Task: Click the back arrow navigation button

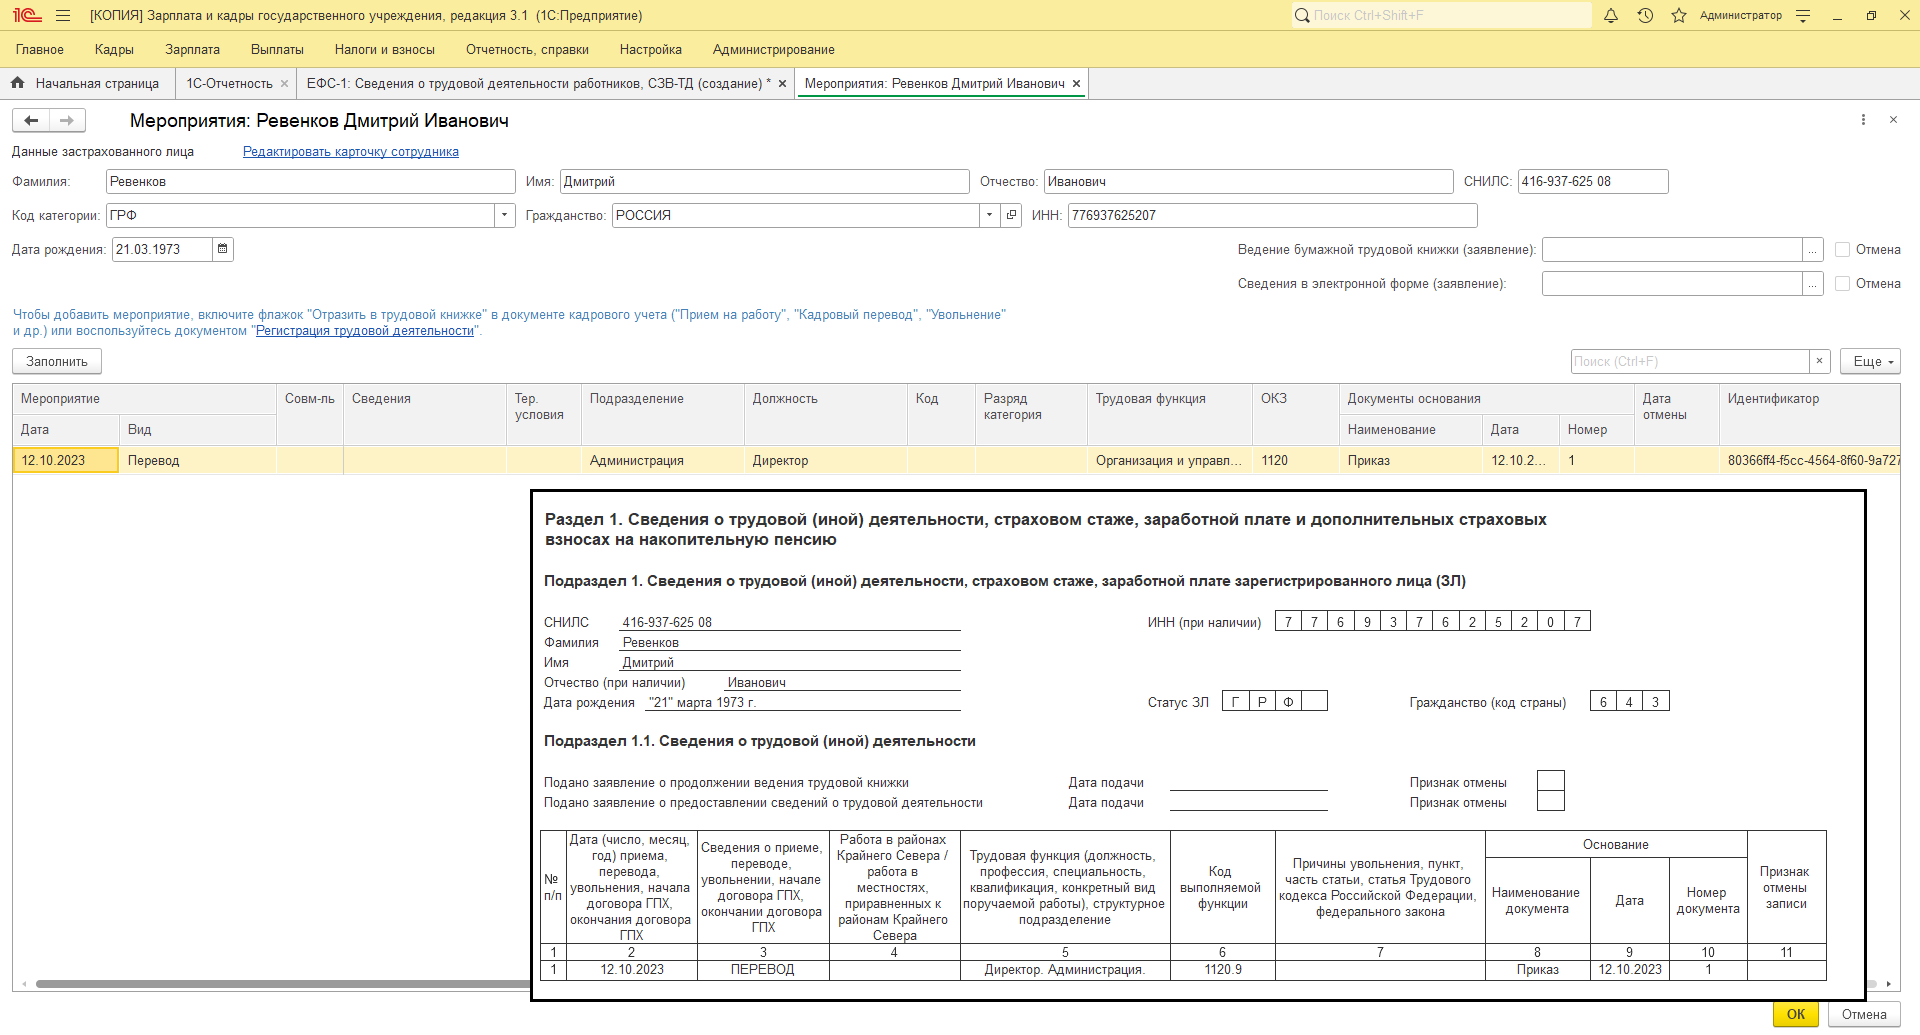Action: (x=31, y=121)
